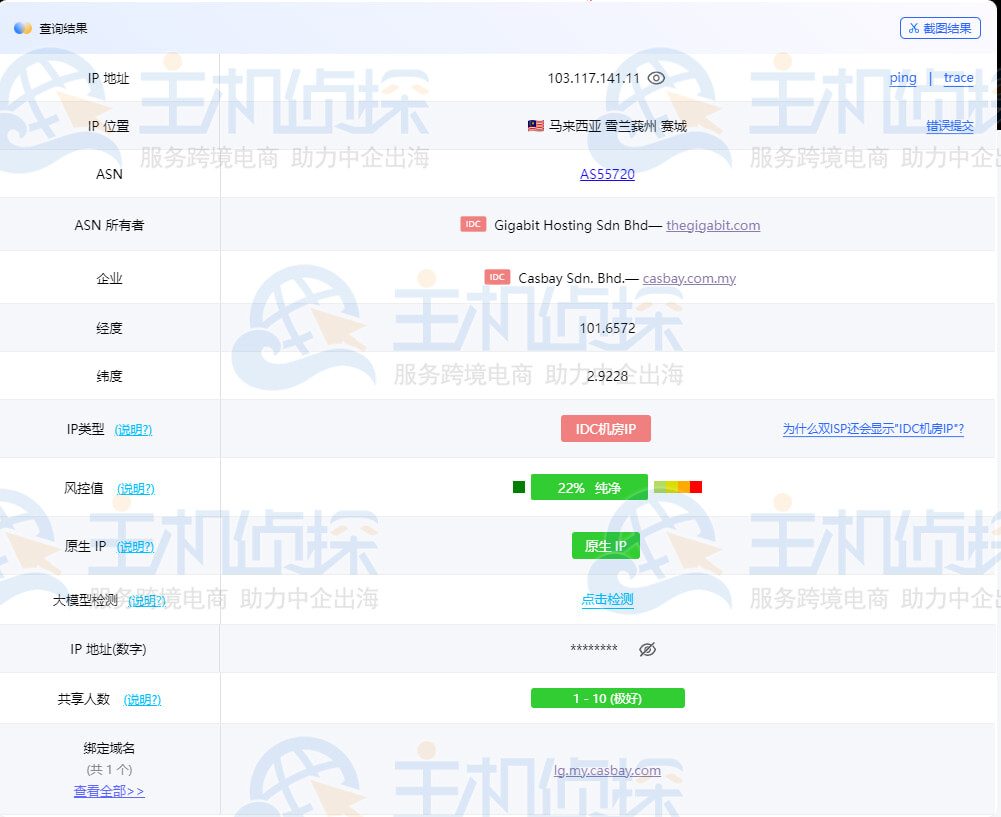Open the 说明? help link beside IP类型
Screen dimensions: 1001x817
coord(133,430)
